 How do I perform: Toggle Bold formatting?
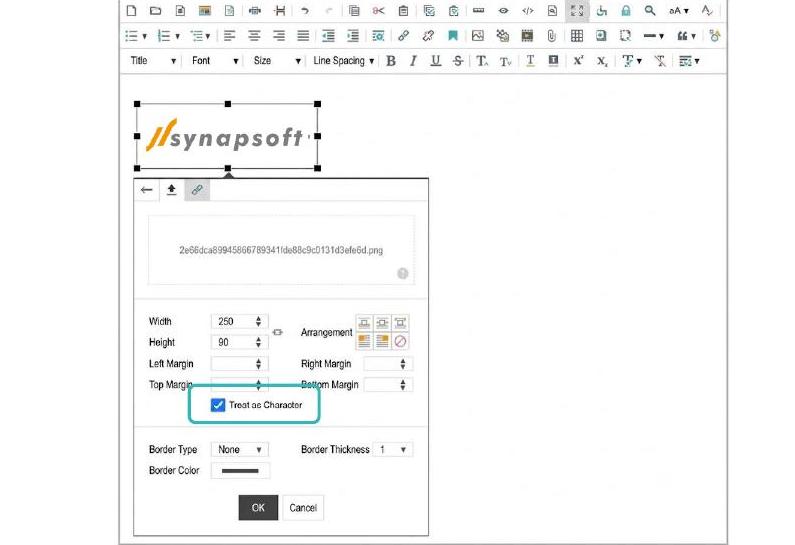[391, 61]
